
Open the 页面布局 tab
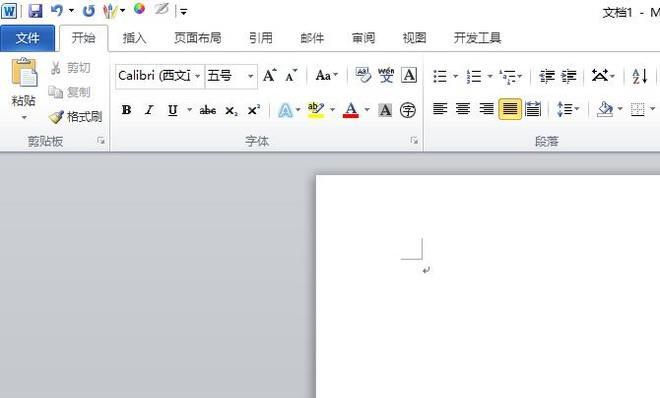(198, 38)
